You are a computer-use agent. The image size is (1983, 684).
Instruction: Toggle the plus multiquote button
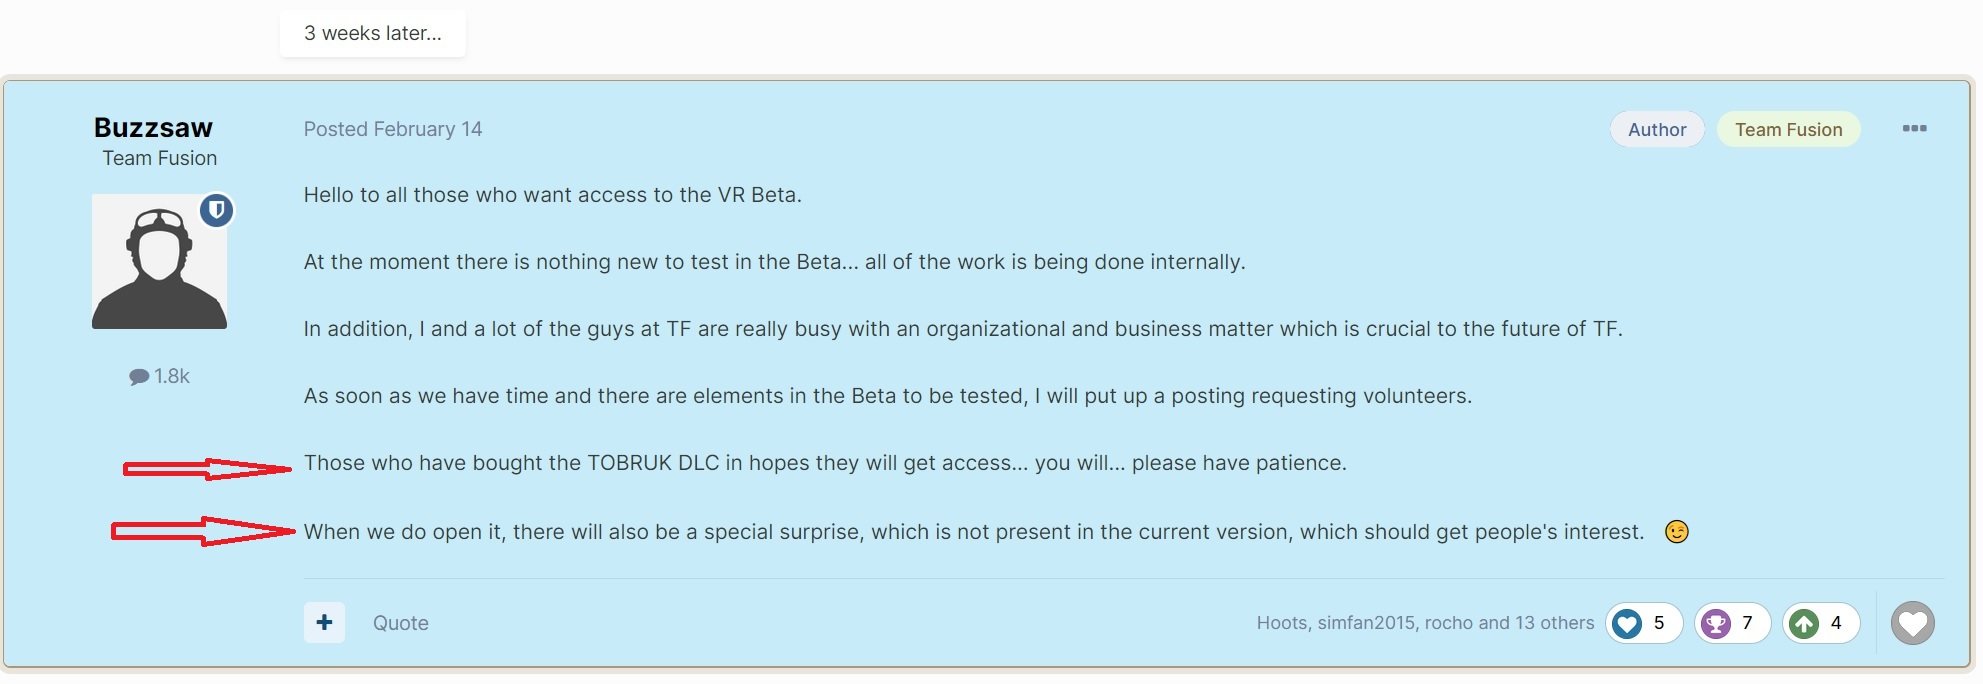[x=324, y=622]
